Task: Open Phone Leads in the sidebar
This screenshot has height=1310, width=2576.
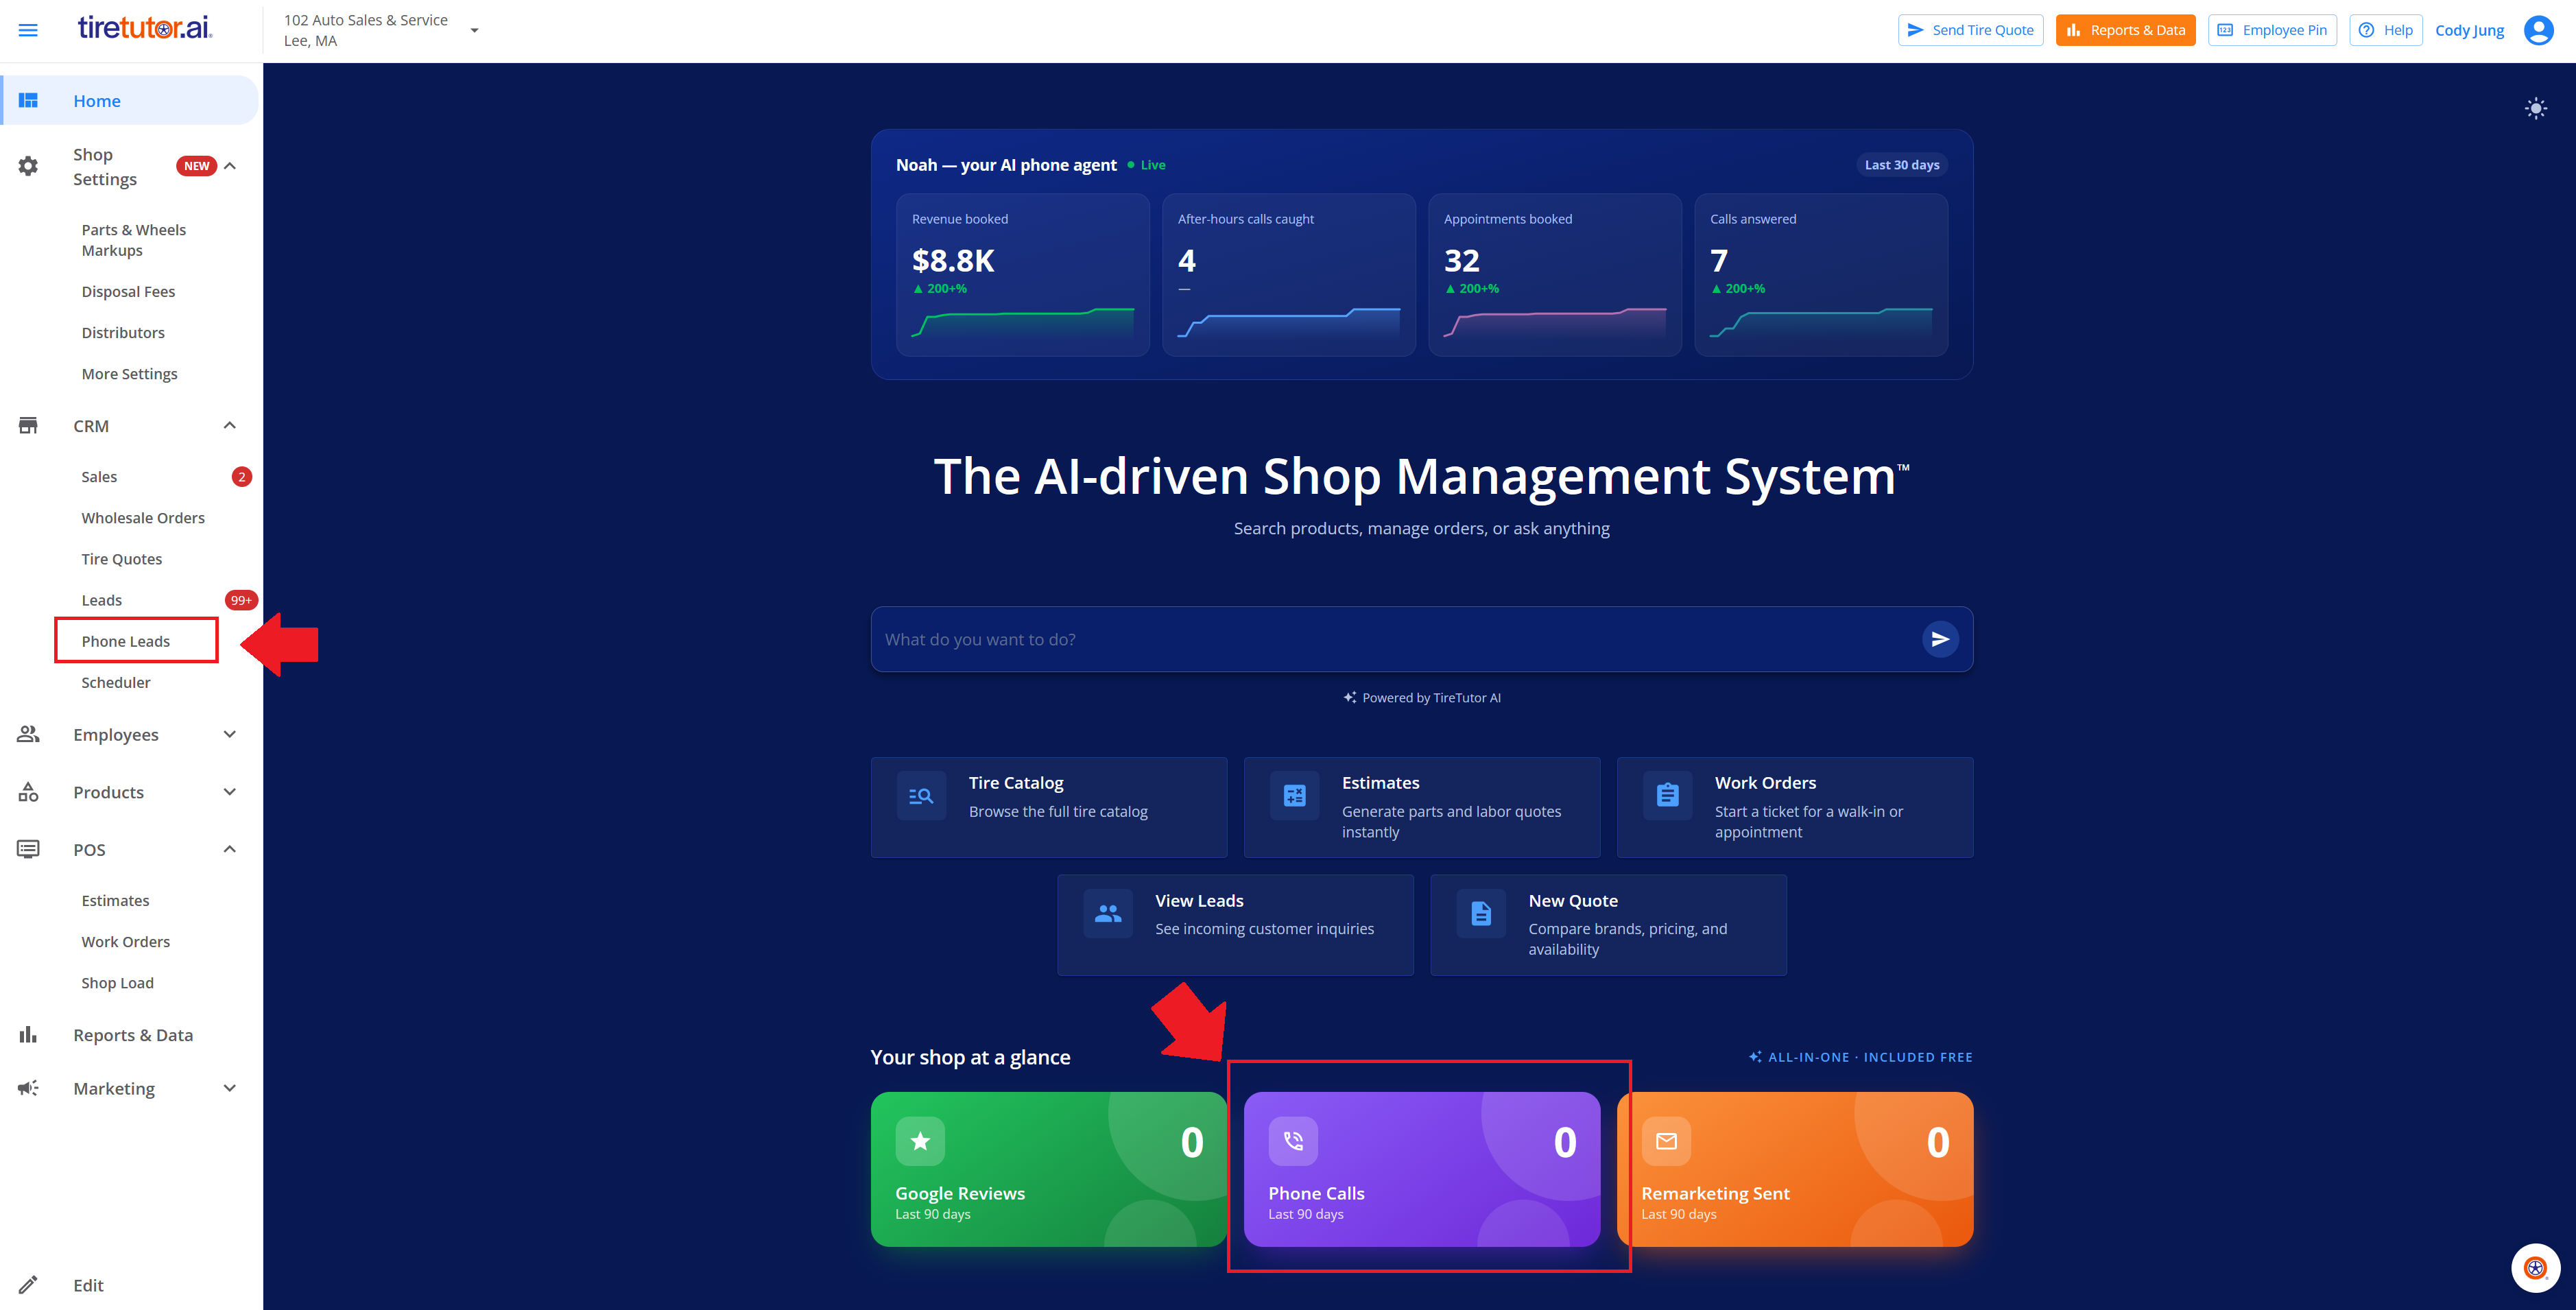Action: click(126, 641)
